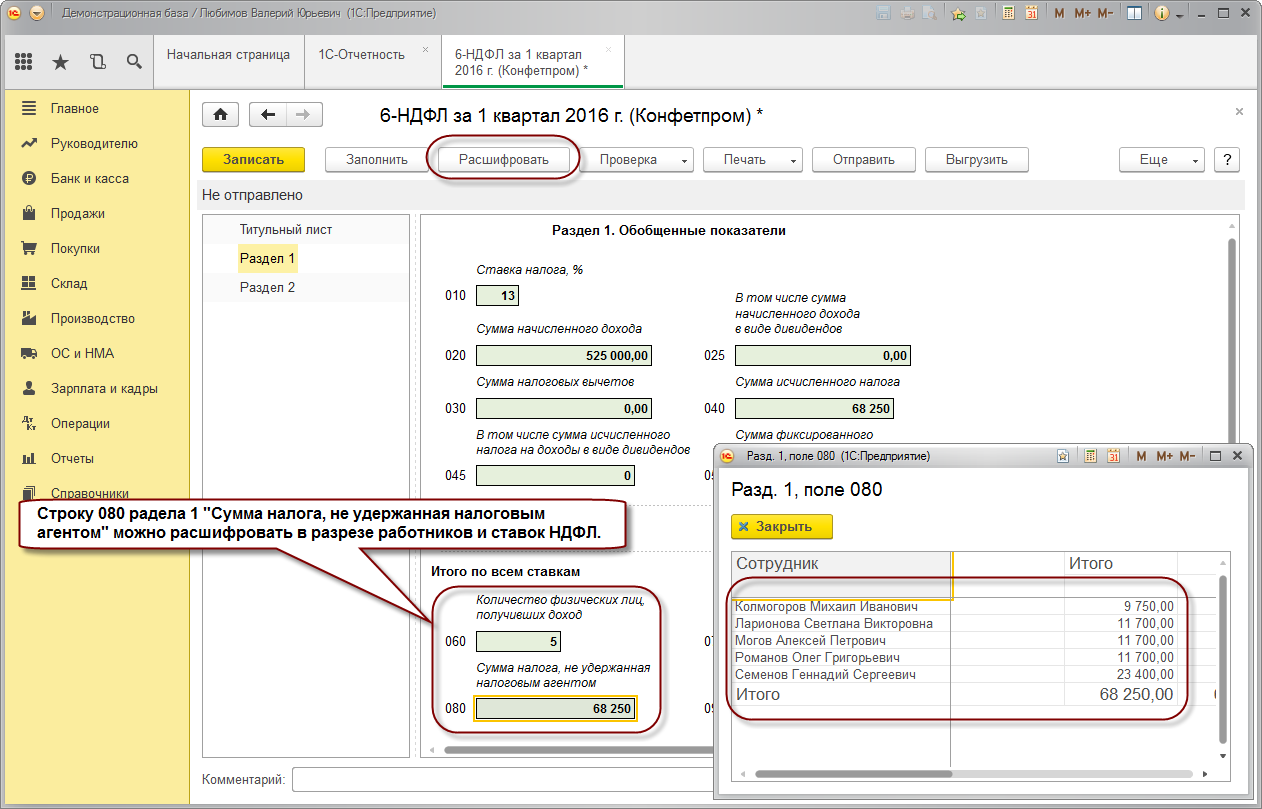Image resolution: width=1262 pixels, height=809 pixels.
Task: Open Отчеты section
Action: coord(72,458)
